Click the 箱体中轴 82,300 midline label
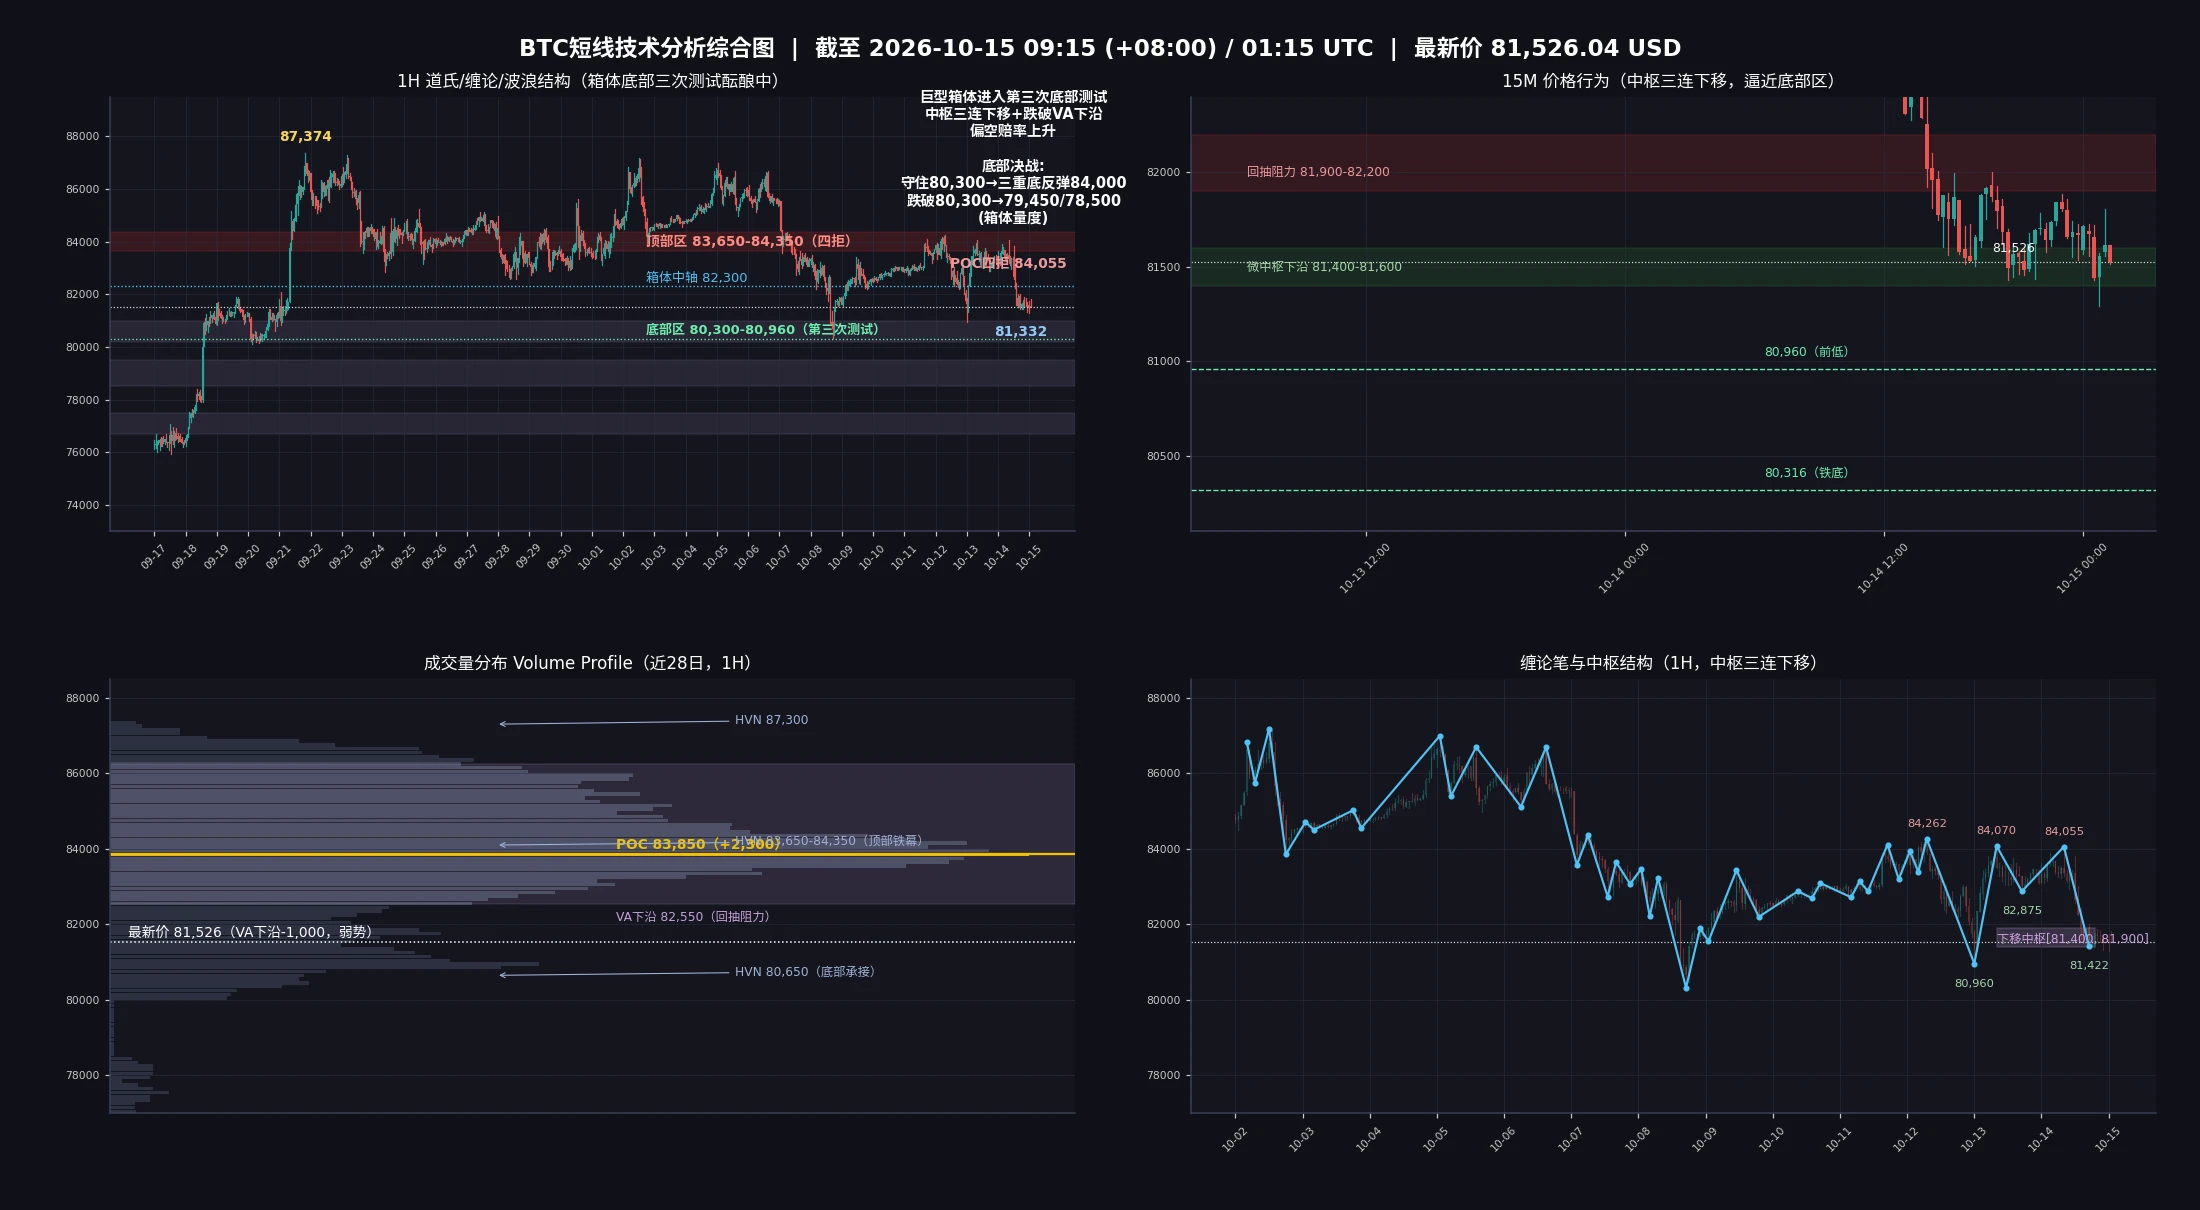The width and height of the screenshot is (2200, 1210). pos(696,278)
